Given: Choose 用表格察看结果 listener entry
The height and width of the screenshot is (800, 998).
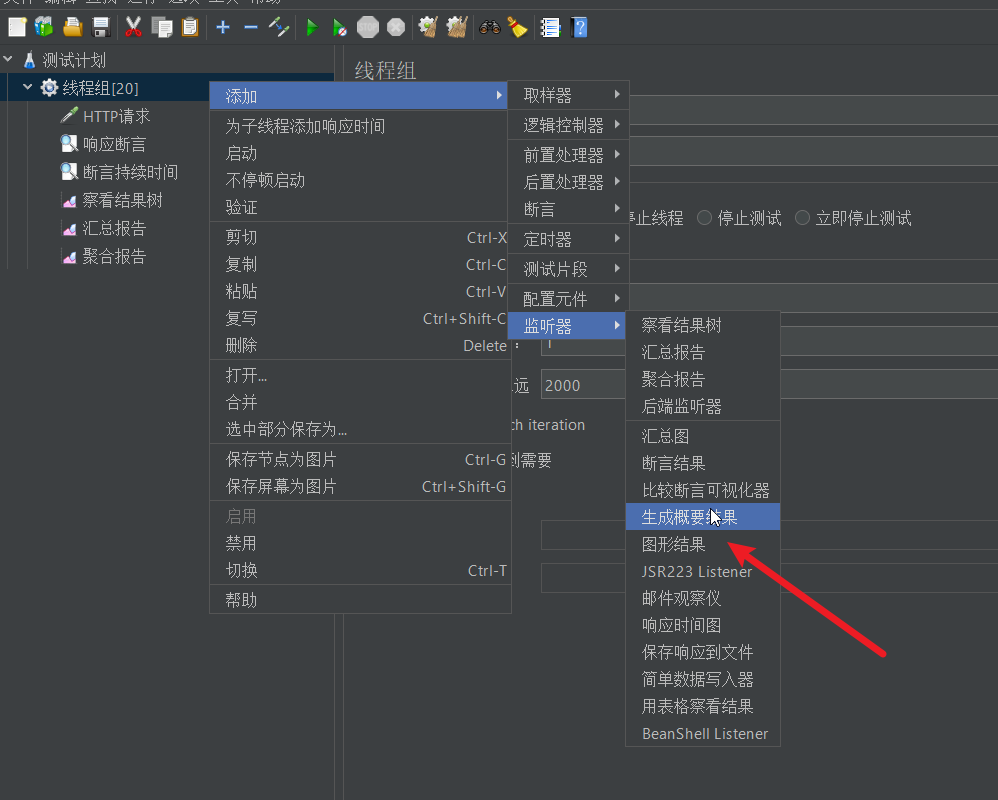Looking at the screenshot, I should pyautogui.click(x=703, y=706).
